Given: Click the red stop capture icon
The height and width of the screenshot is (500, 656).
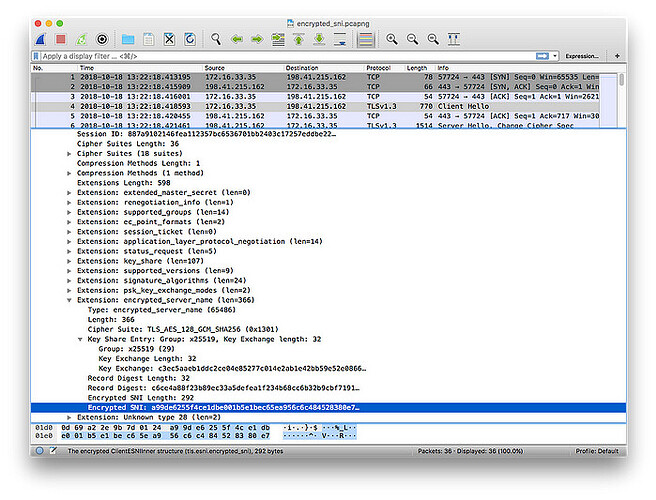Looking at the screenshot, I should (61, 39).
